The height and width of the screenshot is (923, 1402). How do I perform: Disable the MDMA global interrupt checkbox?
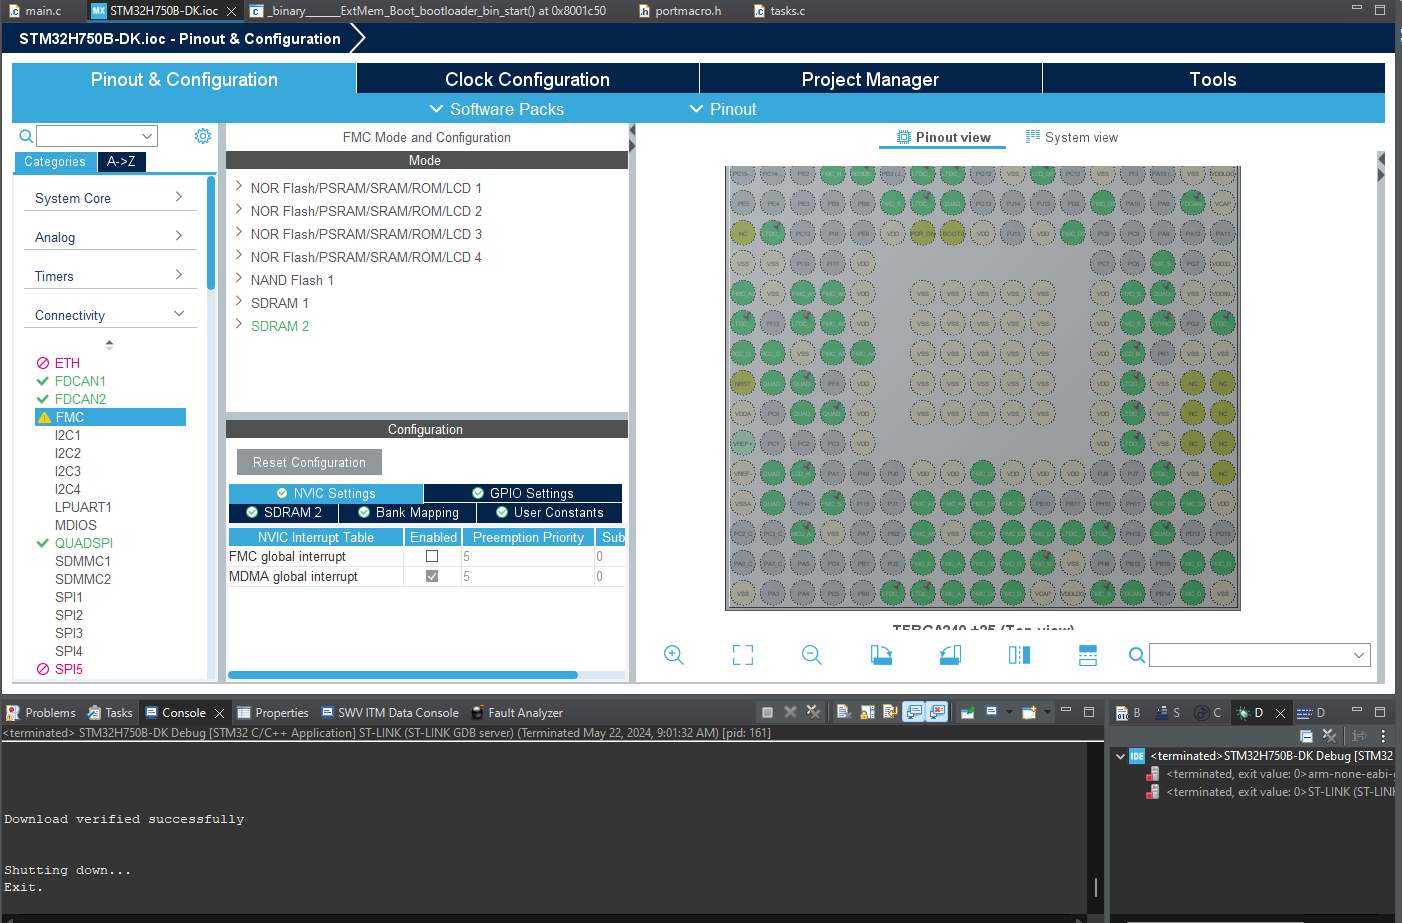tap(433, 576)
